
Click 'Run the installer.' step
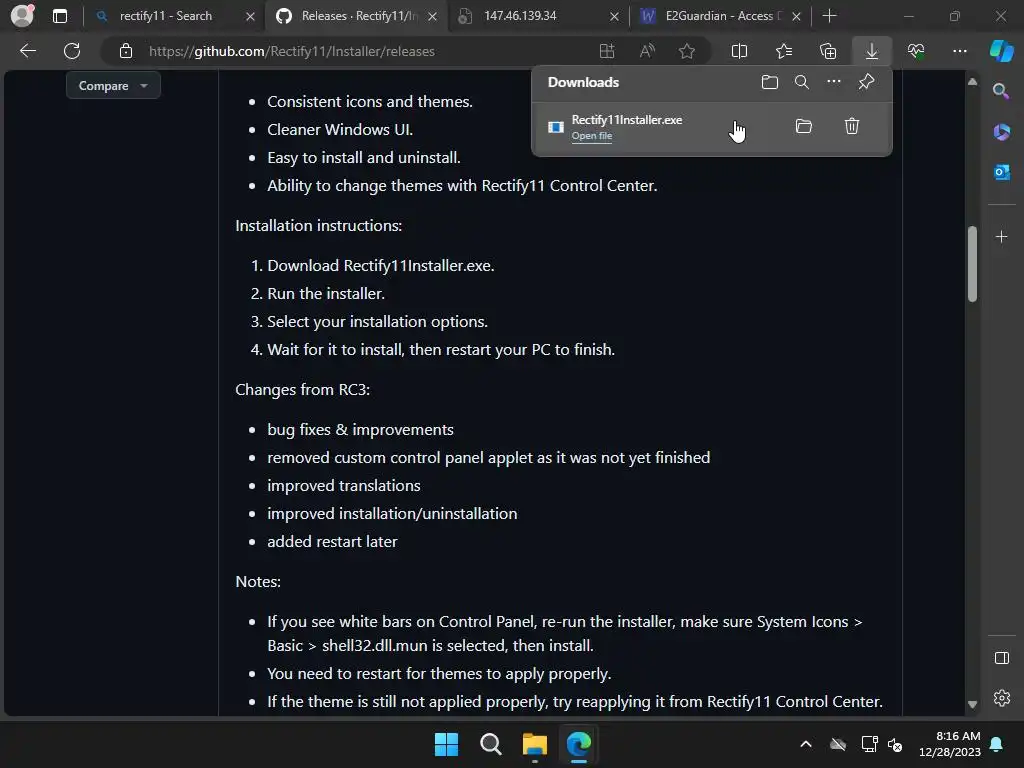(326, 294)
